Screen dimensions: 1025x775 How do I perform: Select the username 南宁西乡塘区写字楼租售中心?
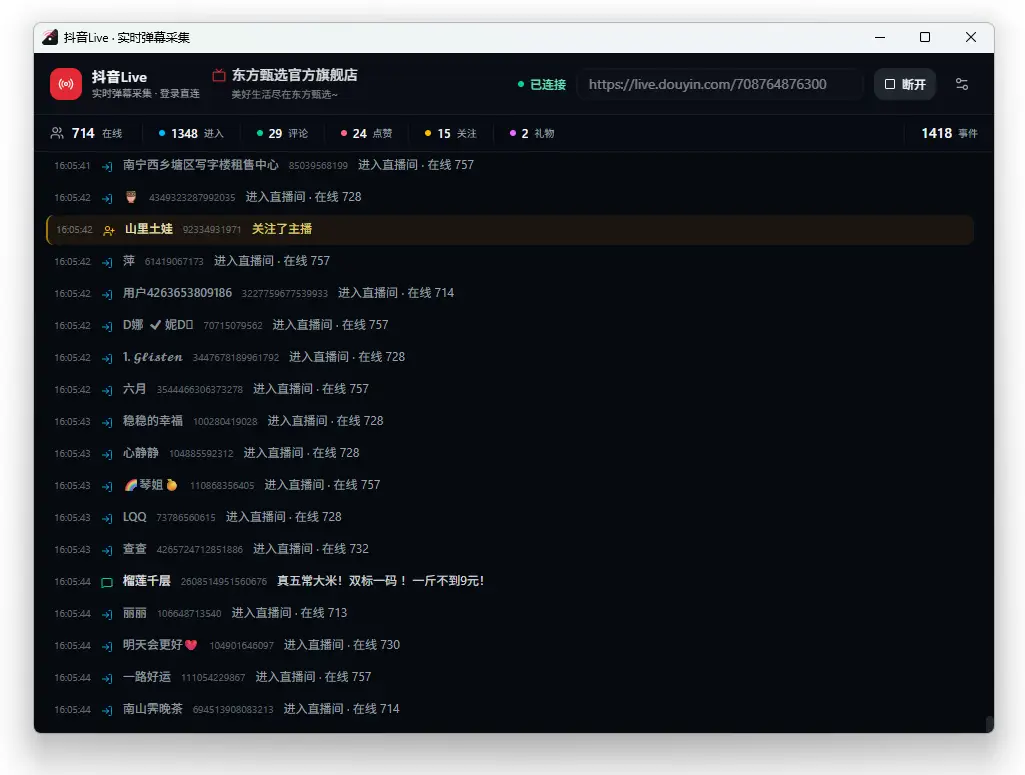[201, 165]
